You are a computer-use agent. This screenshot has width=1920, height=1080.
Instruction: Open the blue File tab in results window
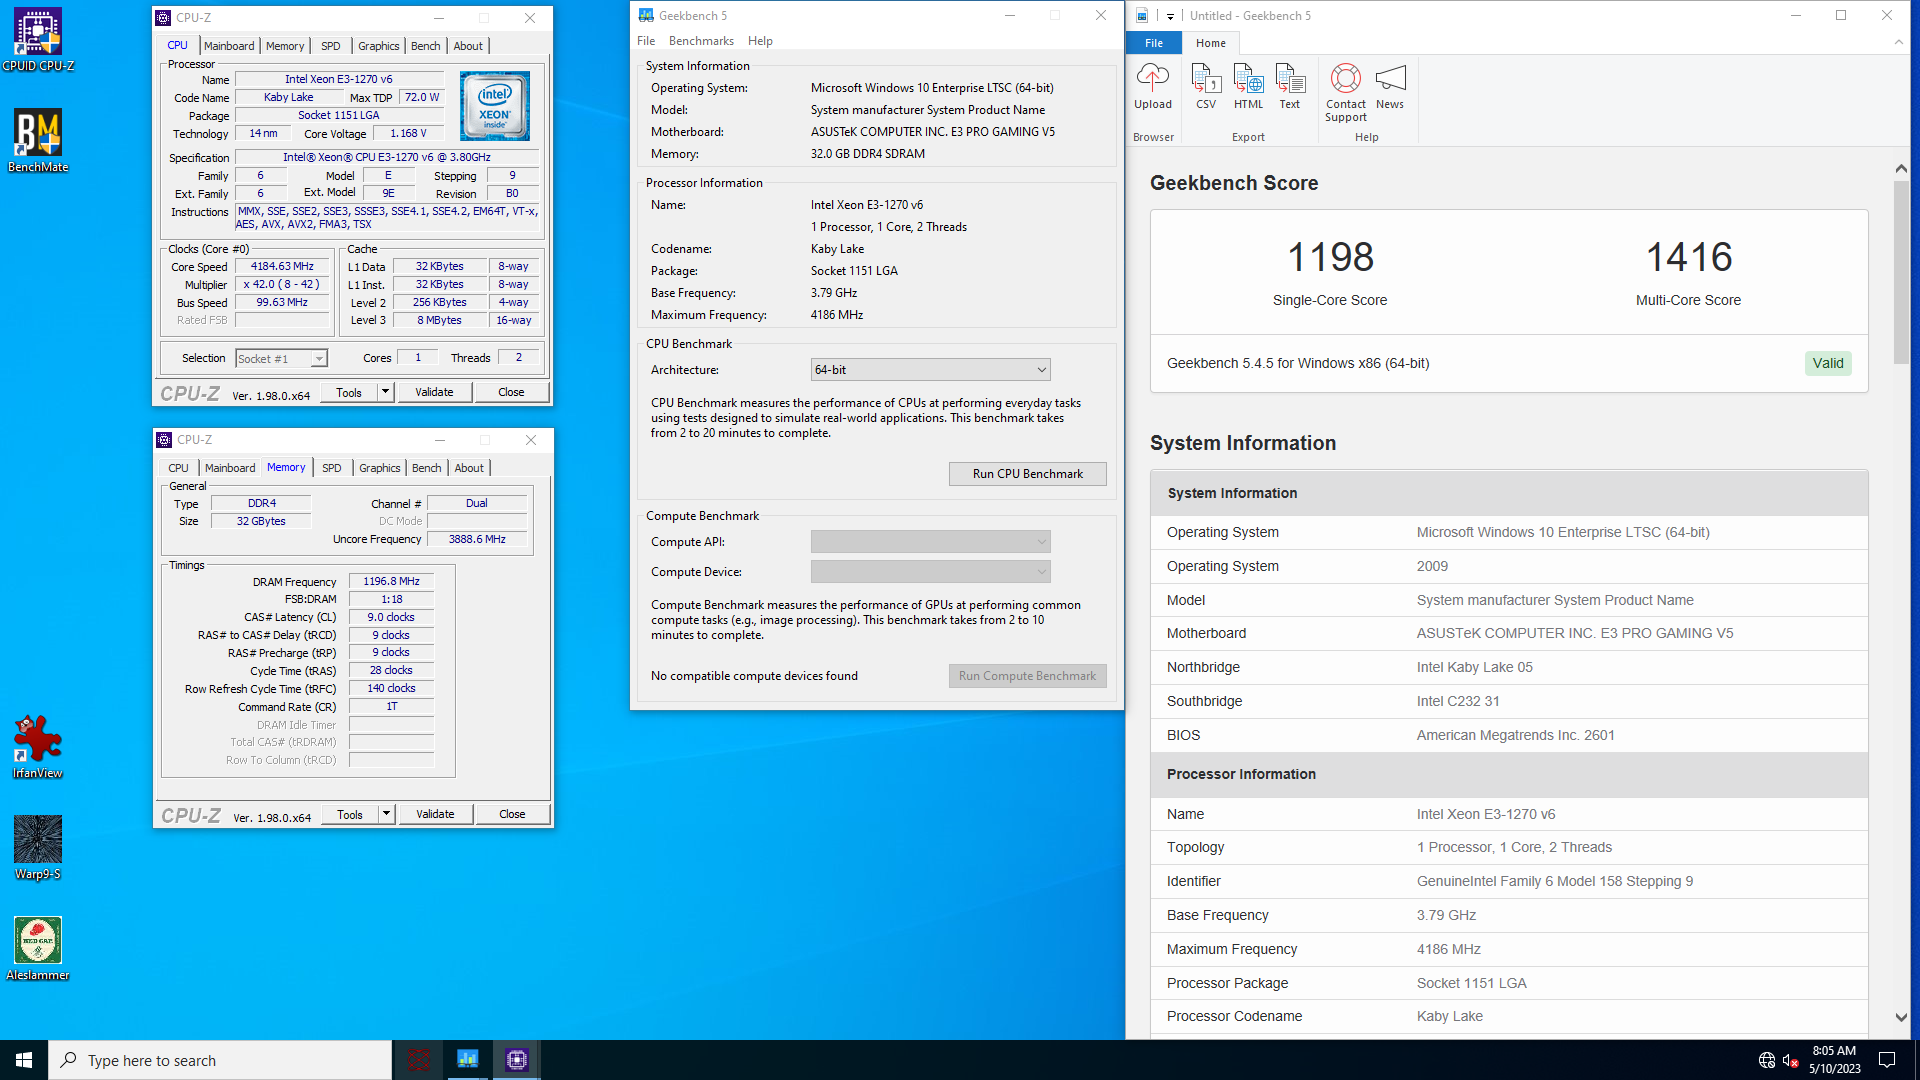click(1154, 43)
